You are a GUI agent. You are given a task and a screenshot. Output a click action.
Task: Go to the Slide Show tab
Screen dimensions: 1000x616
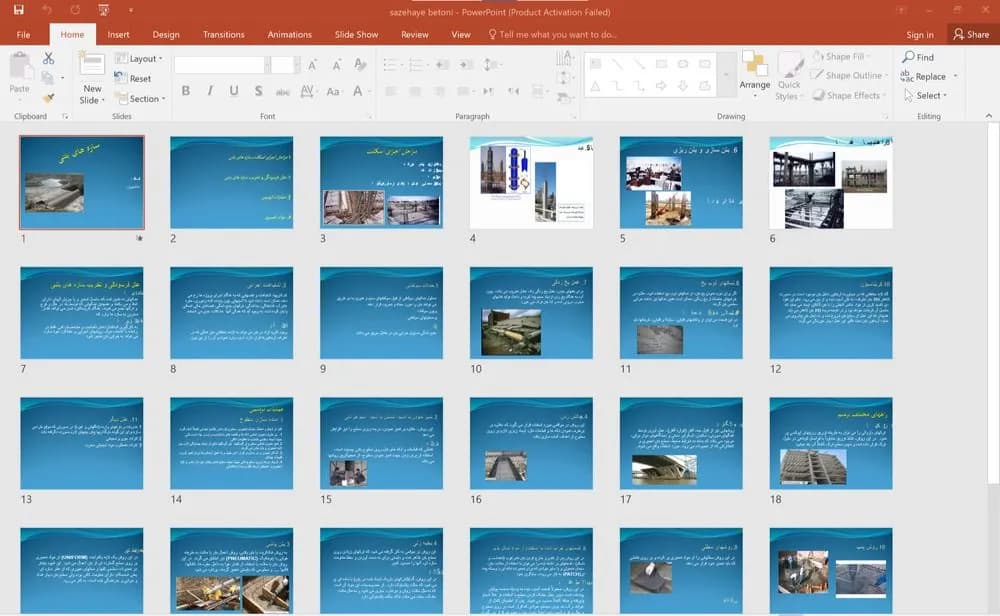click(357, 34)
